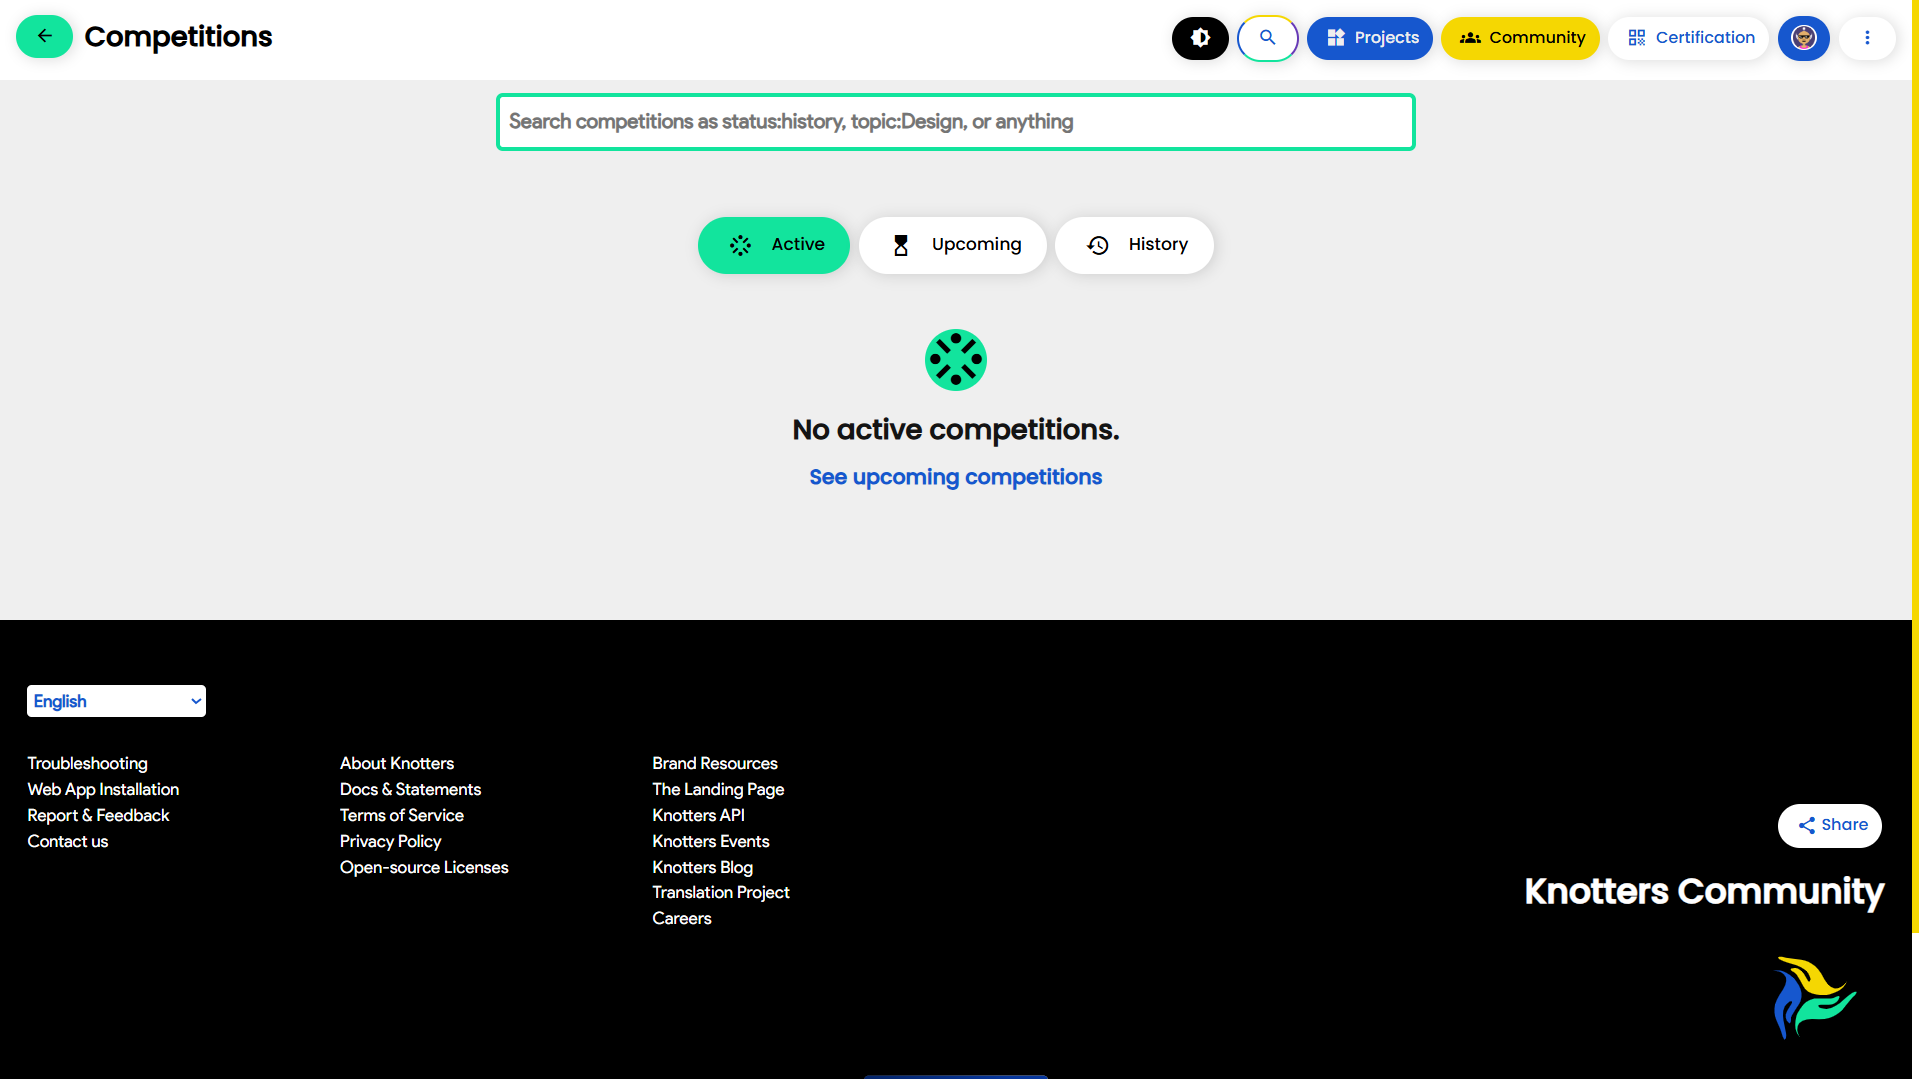1919x1079 pixels.
Task: Open the Certification page
Action: [1688, 37]
